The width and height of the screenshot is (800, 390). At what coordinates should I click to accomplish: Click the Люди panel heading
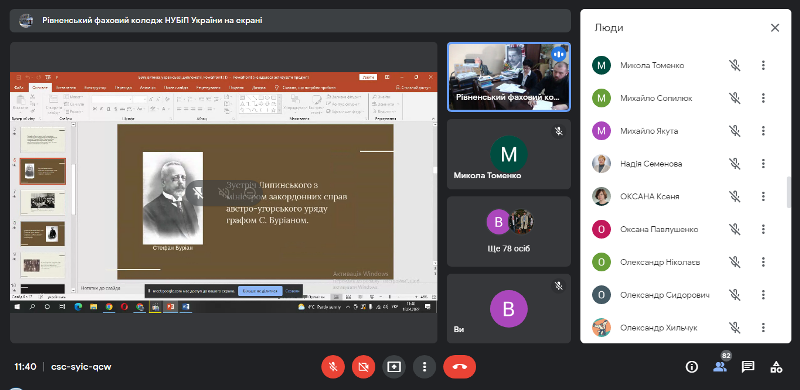(609, 28)
